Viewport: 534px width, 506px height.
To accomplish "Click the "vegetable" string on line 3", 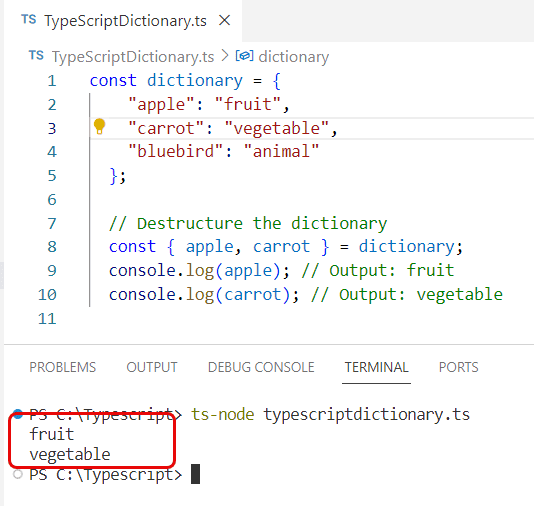I will click(277, 128).
